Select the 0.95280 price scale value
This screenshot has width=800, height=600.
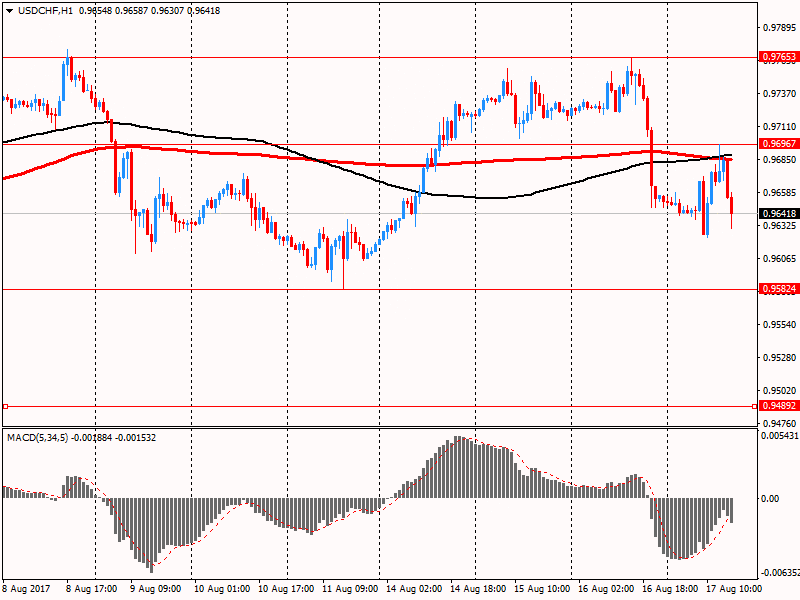coord(780,358)
